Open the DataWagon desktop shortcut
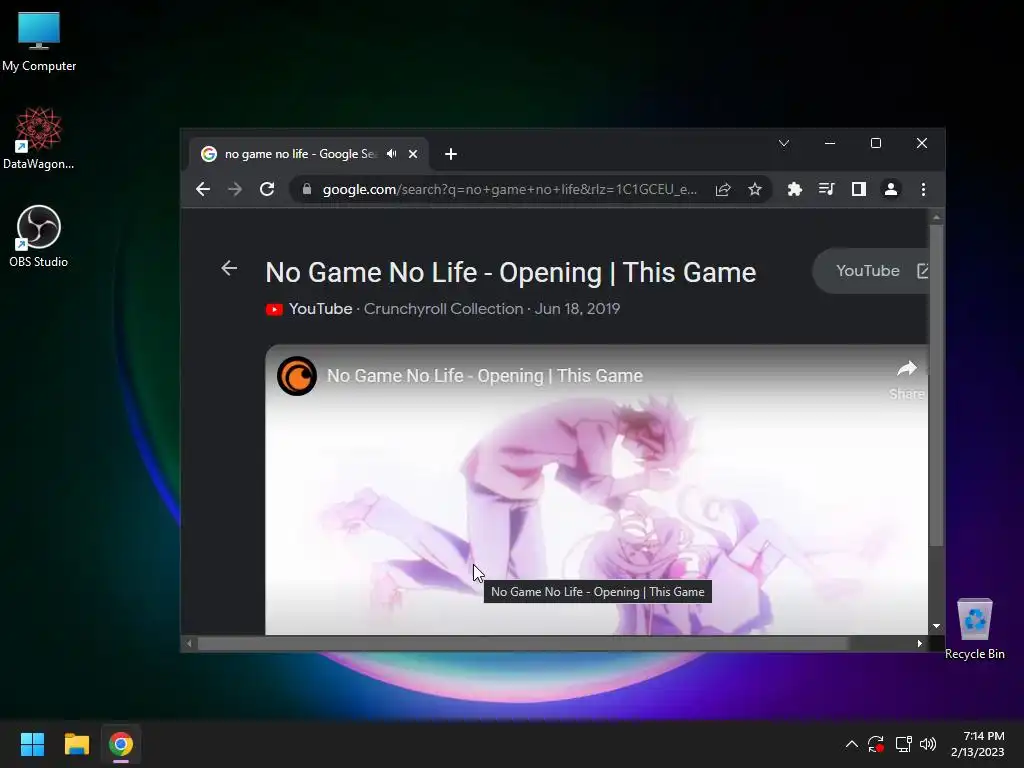This screenshot has height=768, width=1024. point(39,138)
